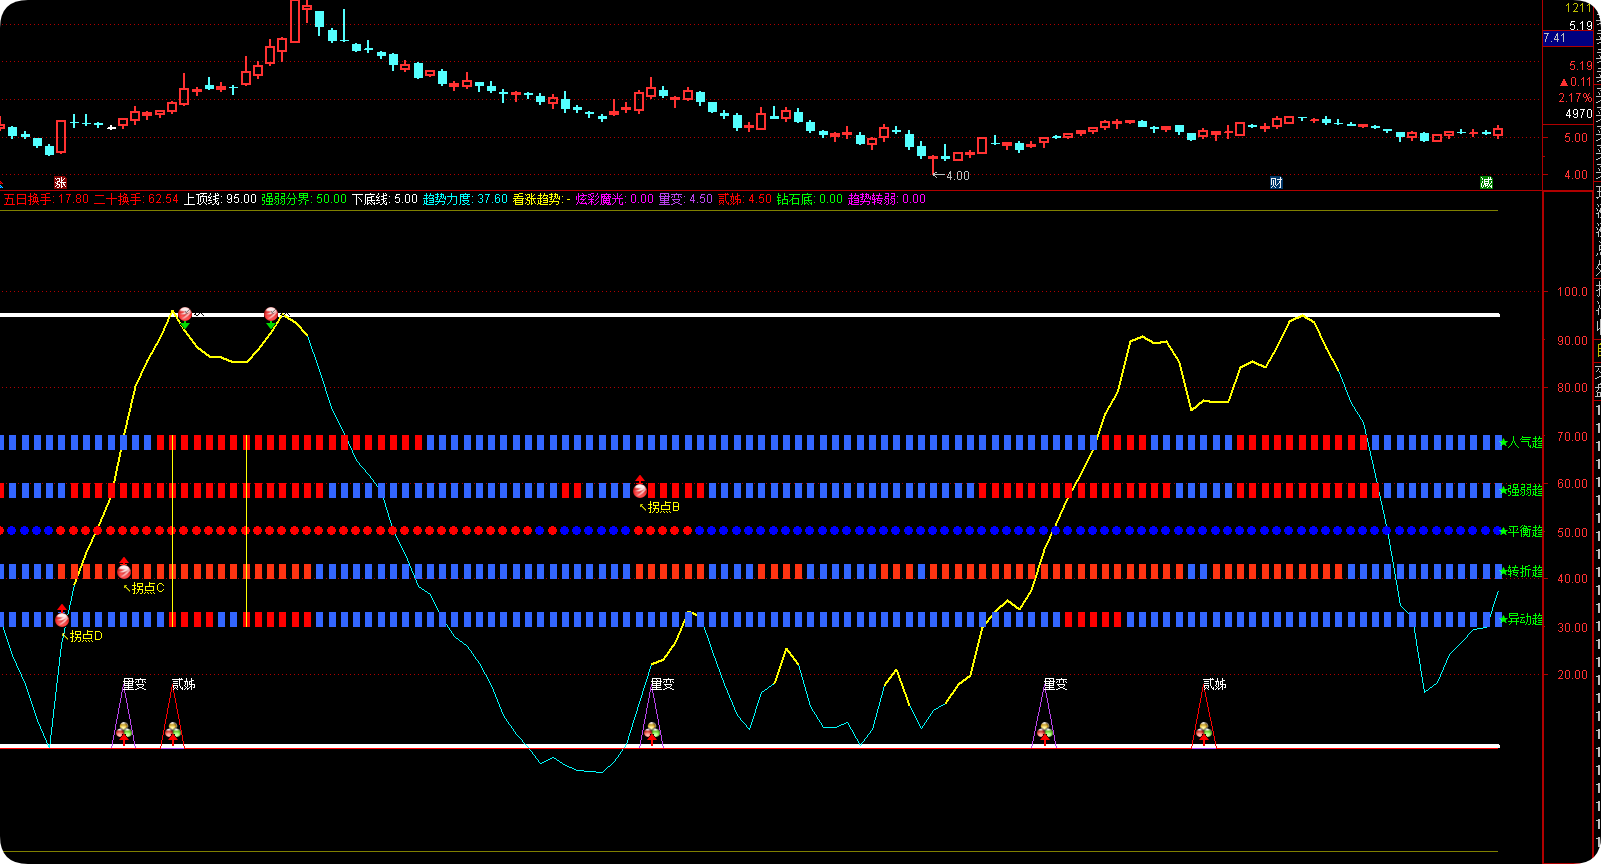Select the rightmost 贰姊 signal icon

pos(1204,733)
